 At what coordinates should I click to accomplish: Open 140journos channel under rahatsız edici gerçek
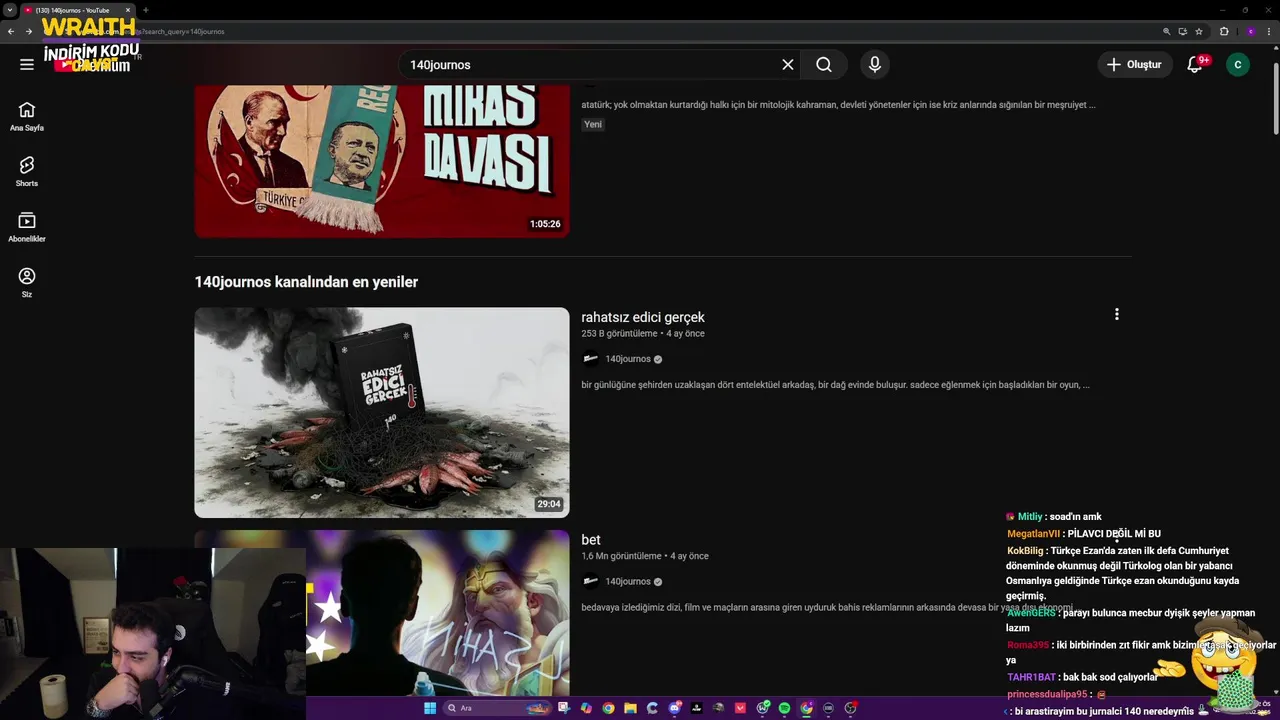pyautogui.click(x=628, y=359)
